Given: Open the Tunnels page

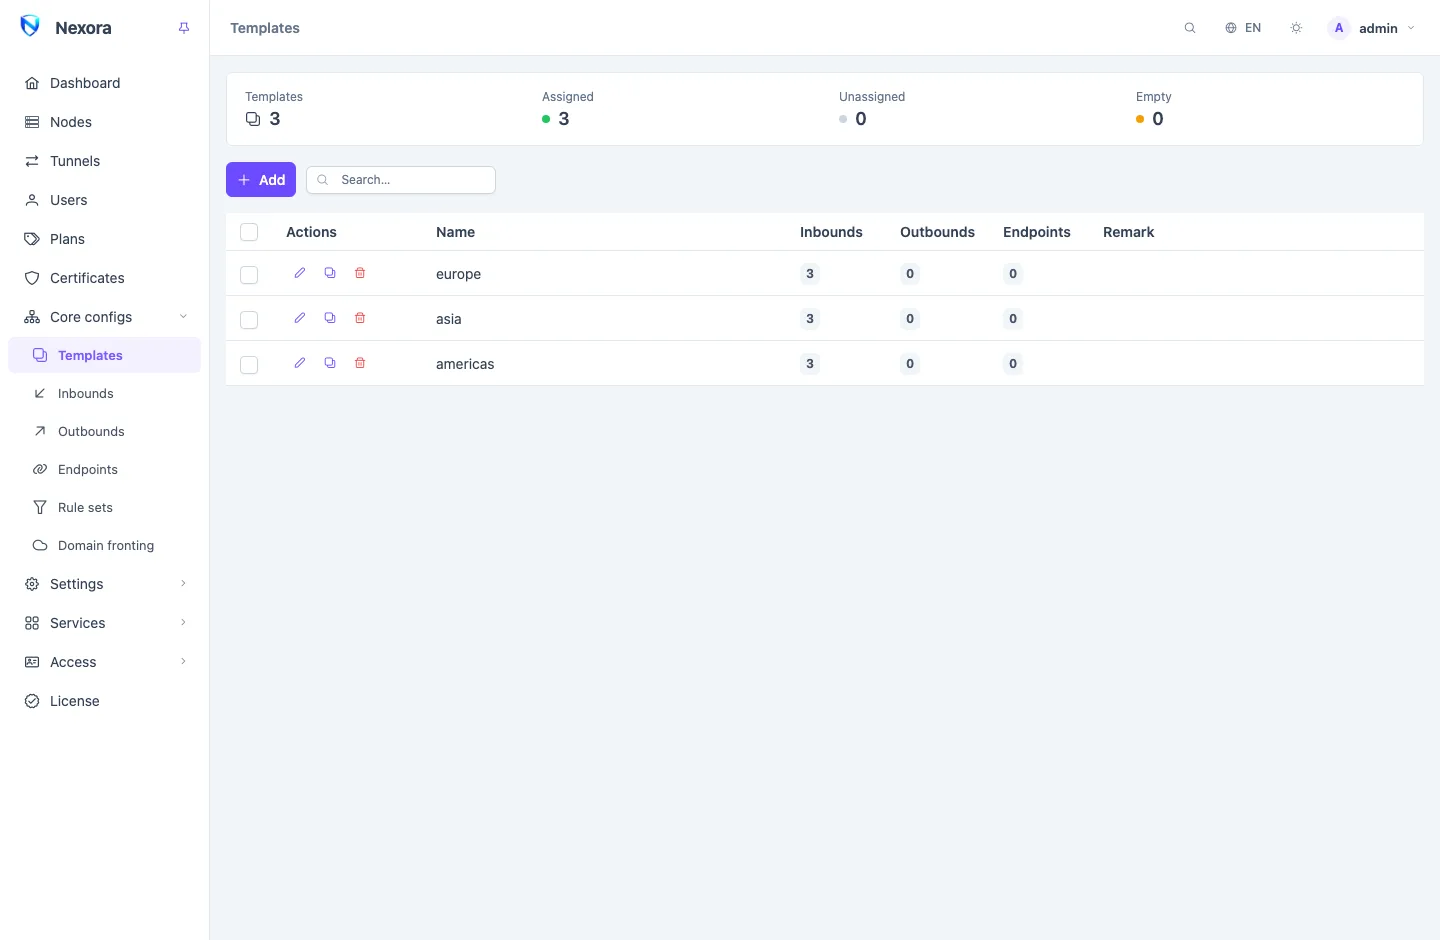Looking at the screenshot, I should pyautogui.click(x=105, y=161).
